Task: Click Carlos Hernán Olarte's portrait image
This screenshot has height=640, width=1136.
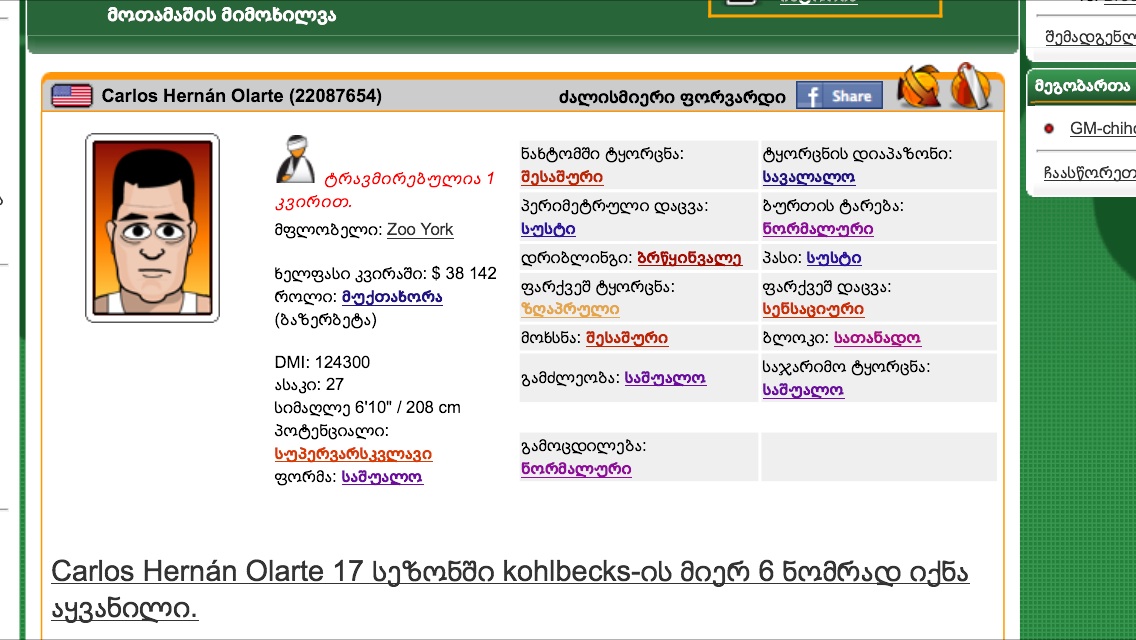Action: point(152,228)
